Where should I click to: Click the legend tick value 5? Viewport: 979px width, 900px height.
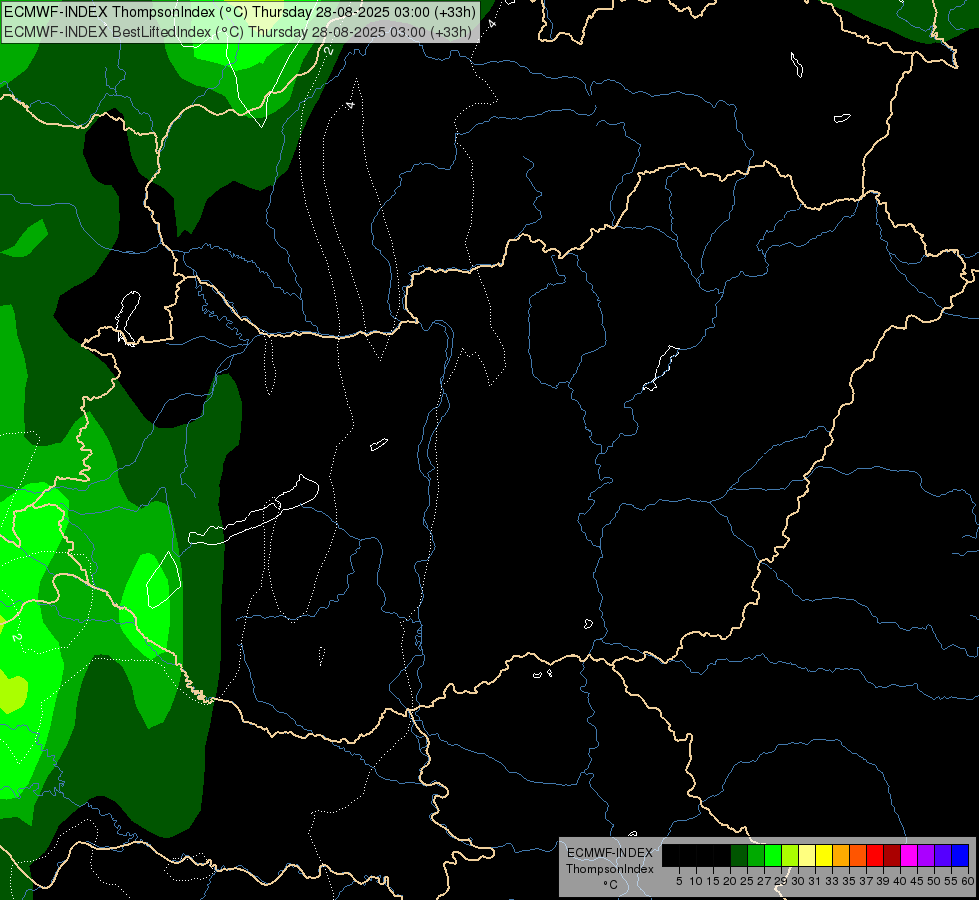tap(679, 881)
